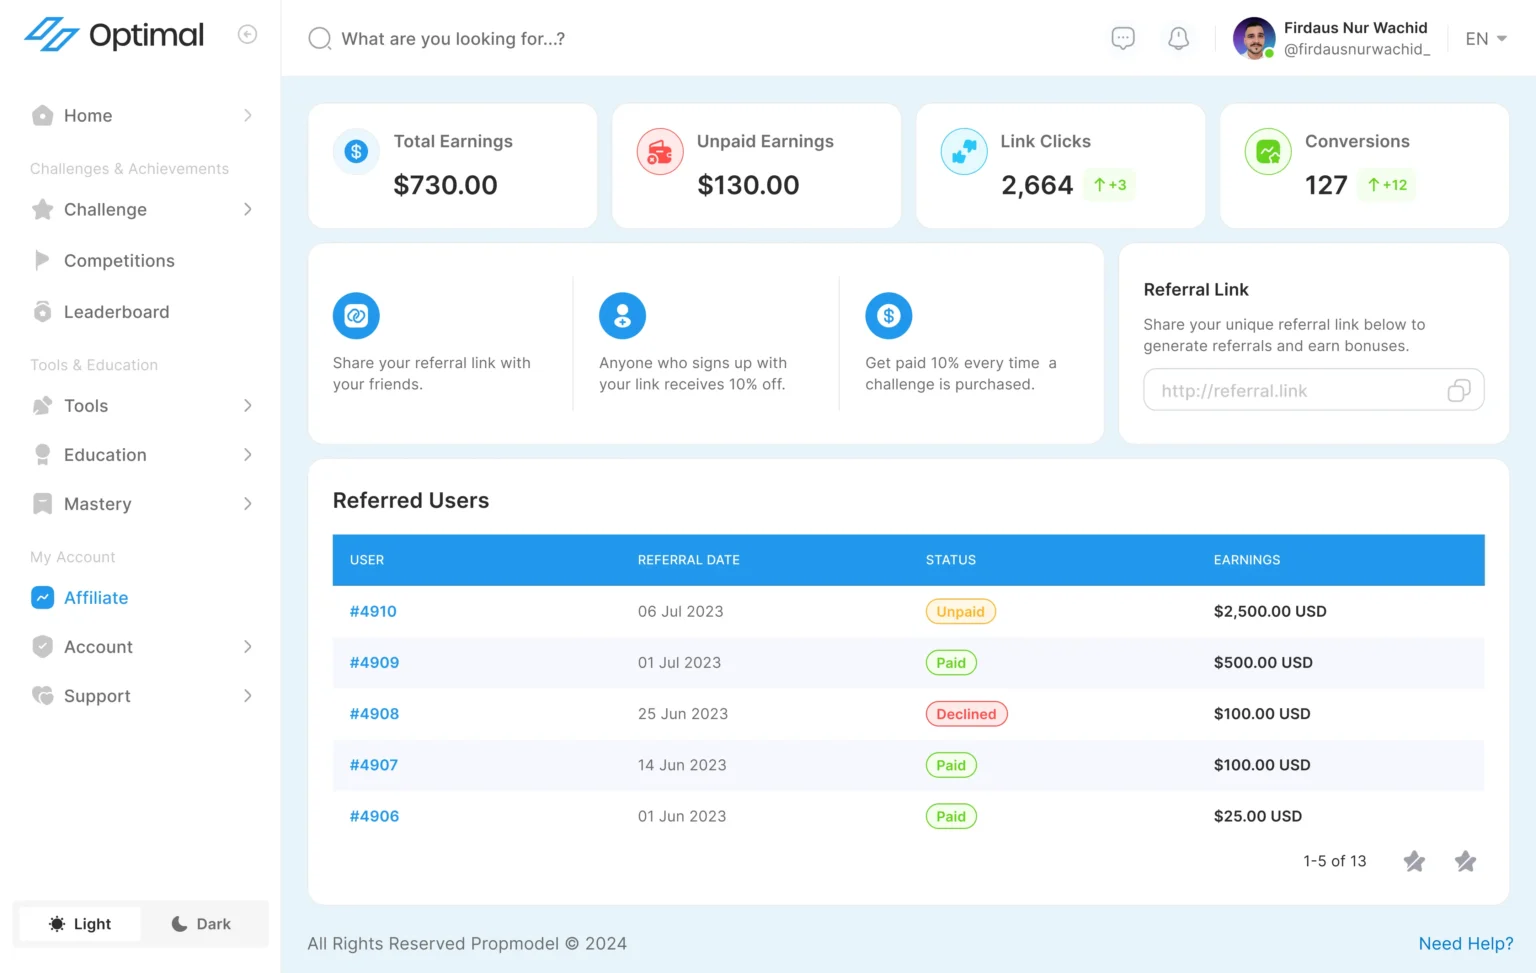This screenshot has width=1536, height=973.
Task: Open the notifications bell
Action: coord(1177,38)
